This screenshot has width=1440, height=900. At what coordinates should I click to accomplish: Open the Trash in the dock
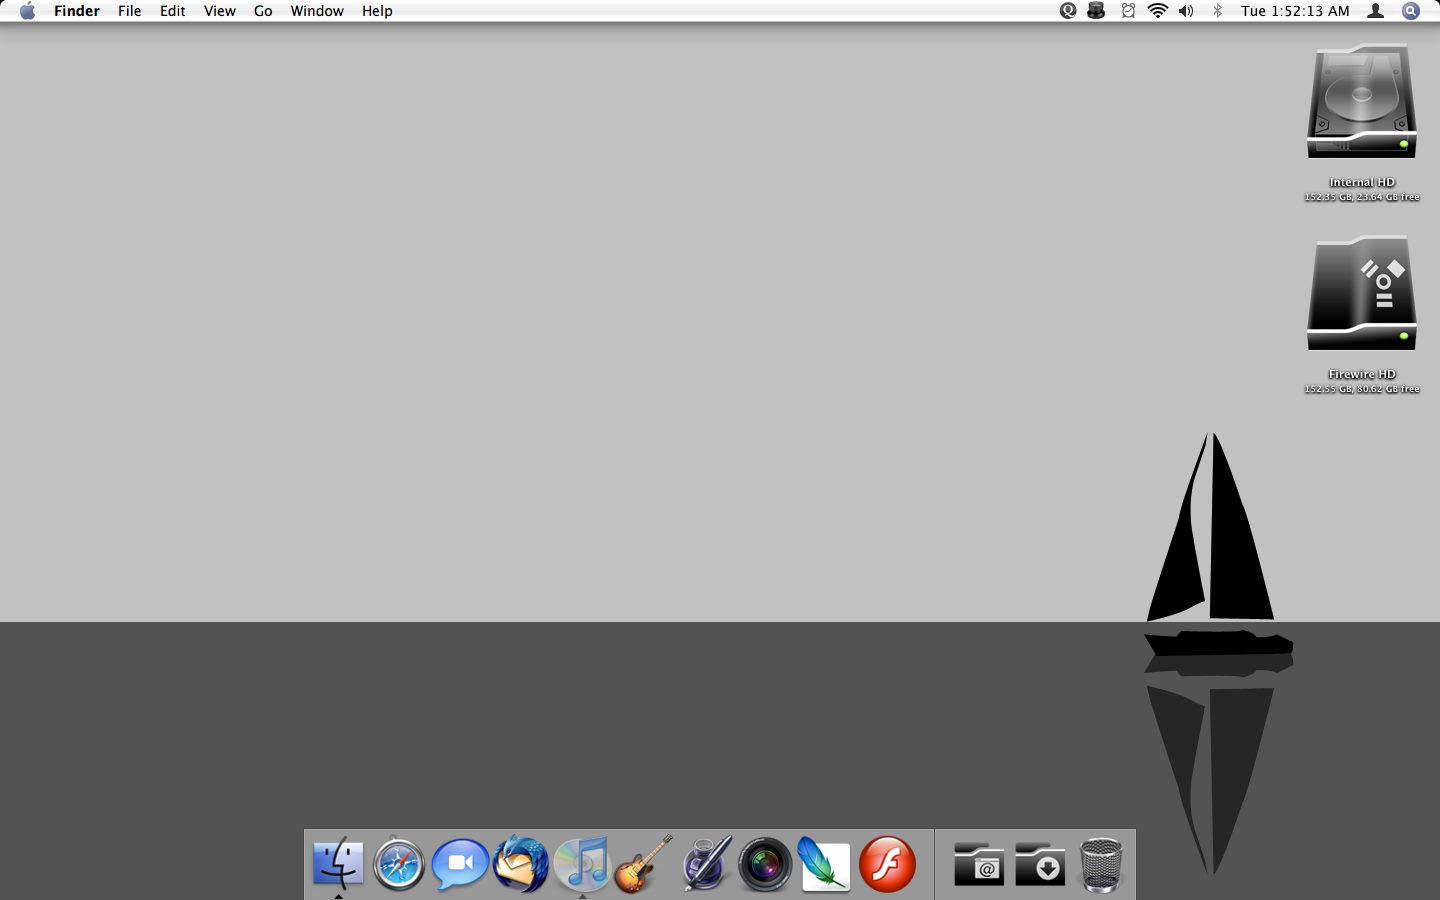click(1101, 864)
